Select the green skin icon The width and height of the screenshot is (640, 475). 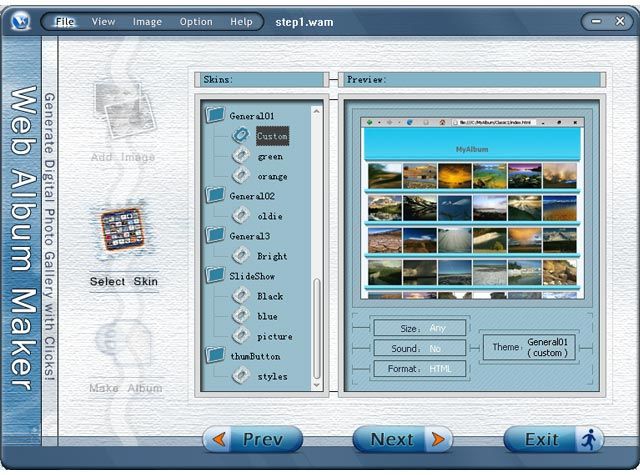(240, 156)
